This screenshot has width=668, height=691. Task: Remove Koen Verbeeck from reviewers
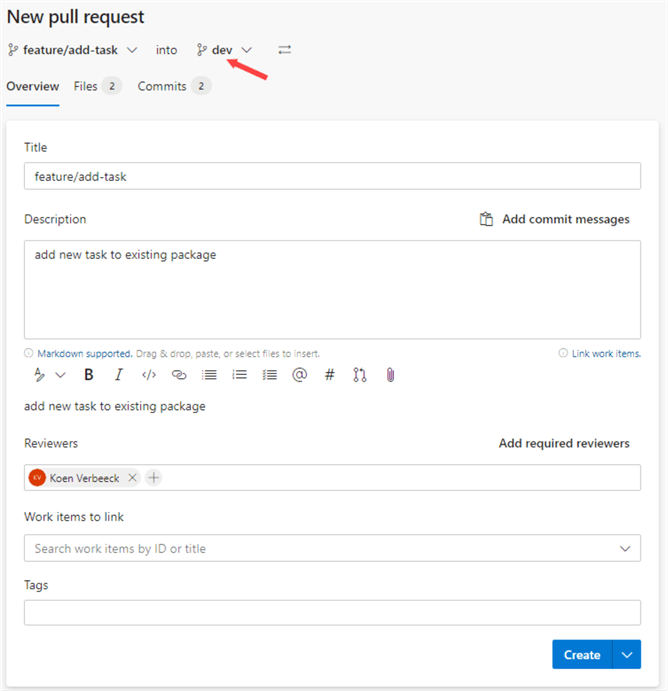point(133,478)
